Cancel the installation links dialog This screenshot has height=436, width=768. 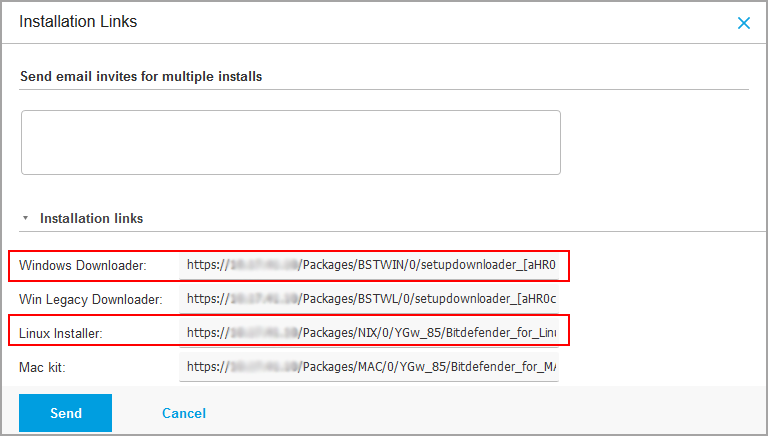[183, 413]
